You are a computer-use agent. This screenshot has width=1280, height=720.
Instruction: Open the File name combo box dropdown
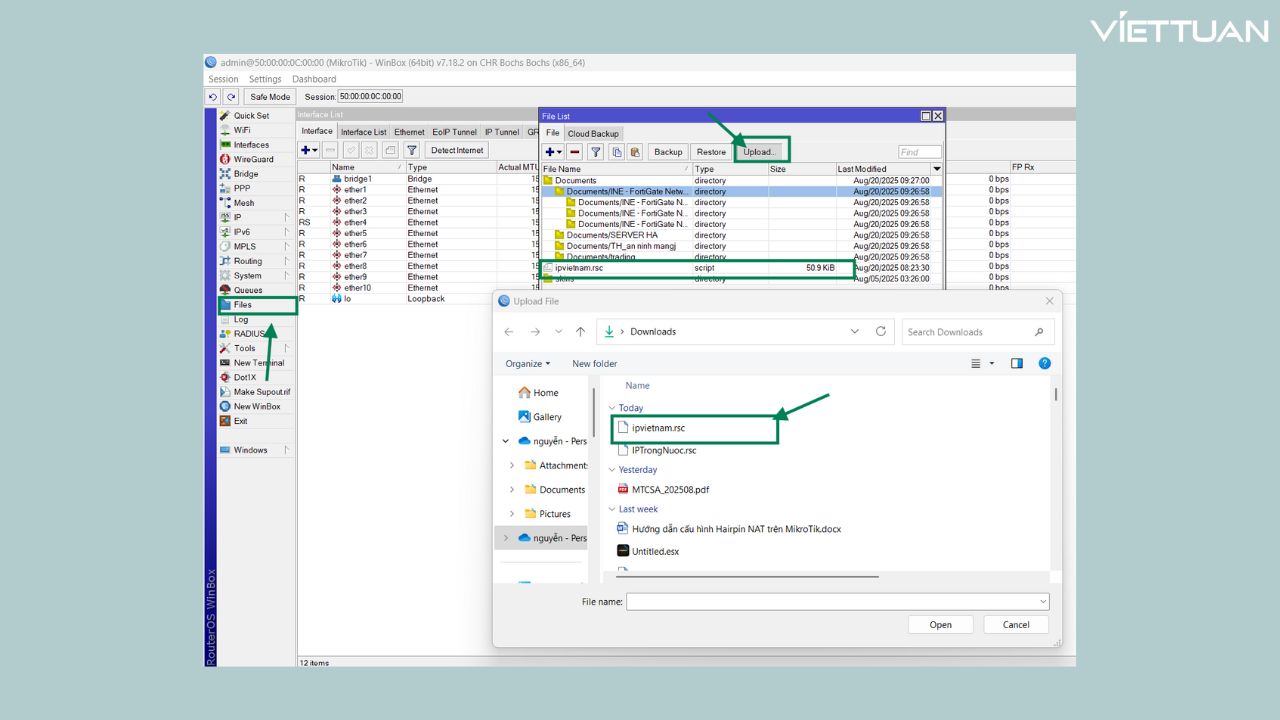(1043, 602)
